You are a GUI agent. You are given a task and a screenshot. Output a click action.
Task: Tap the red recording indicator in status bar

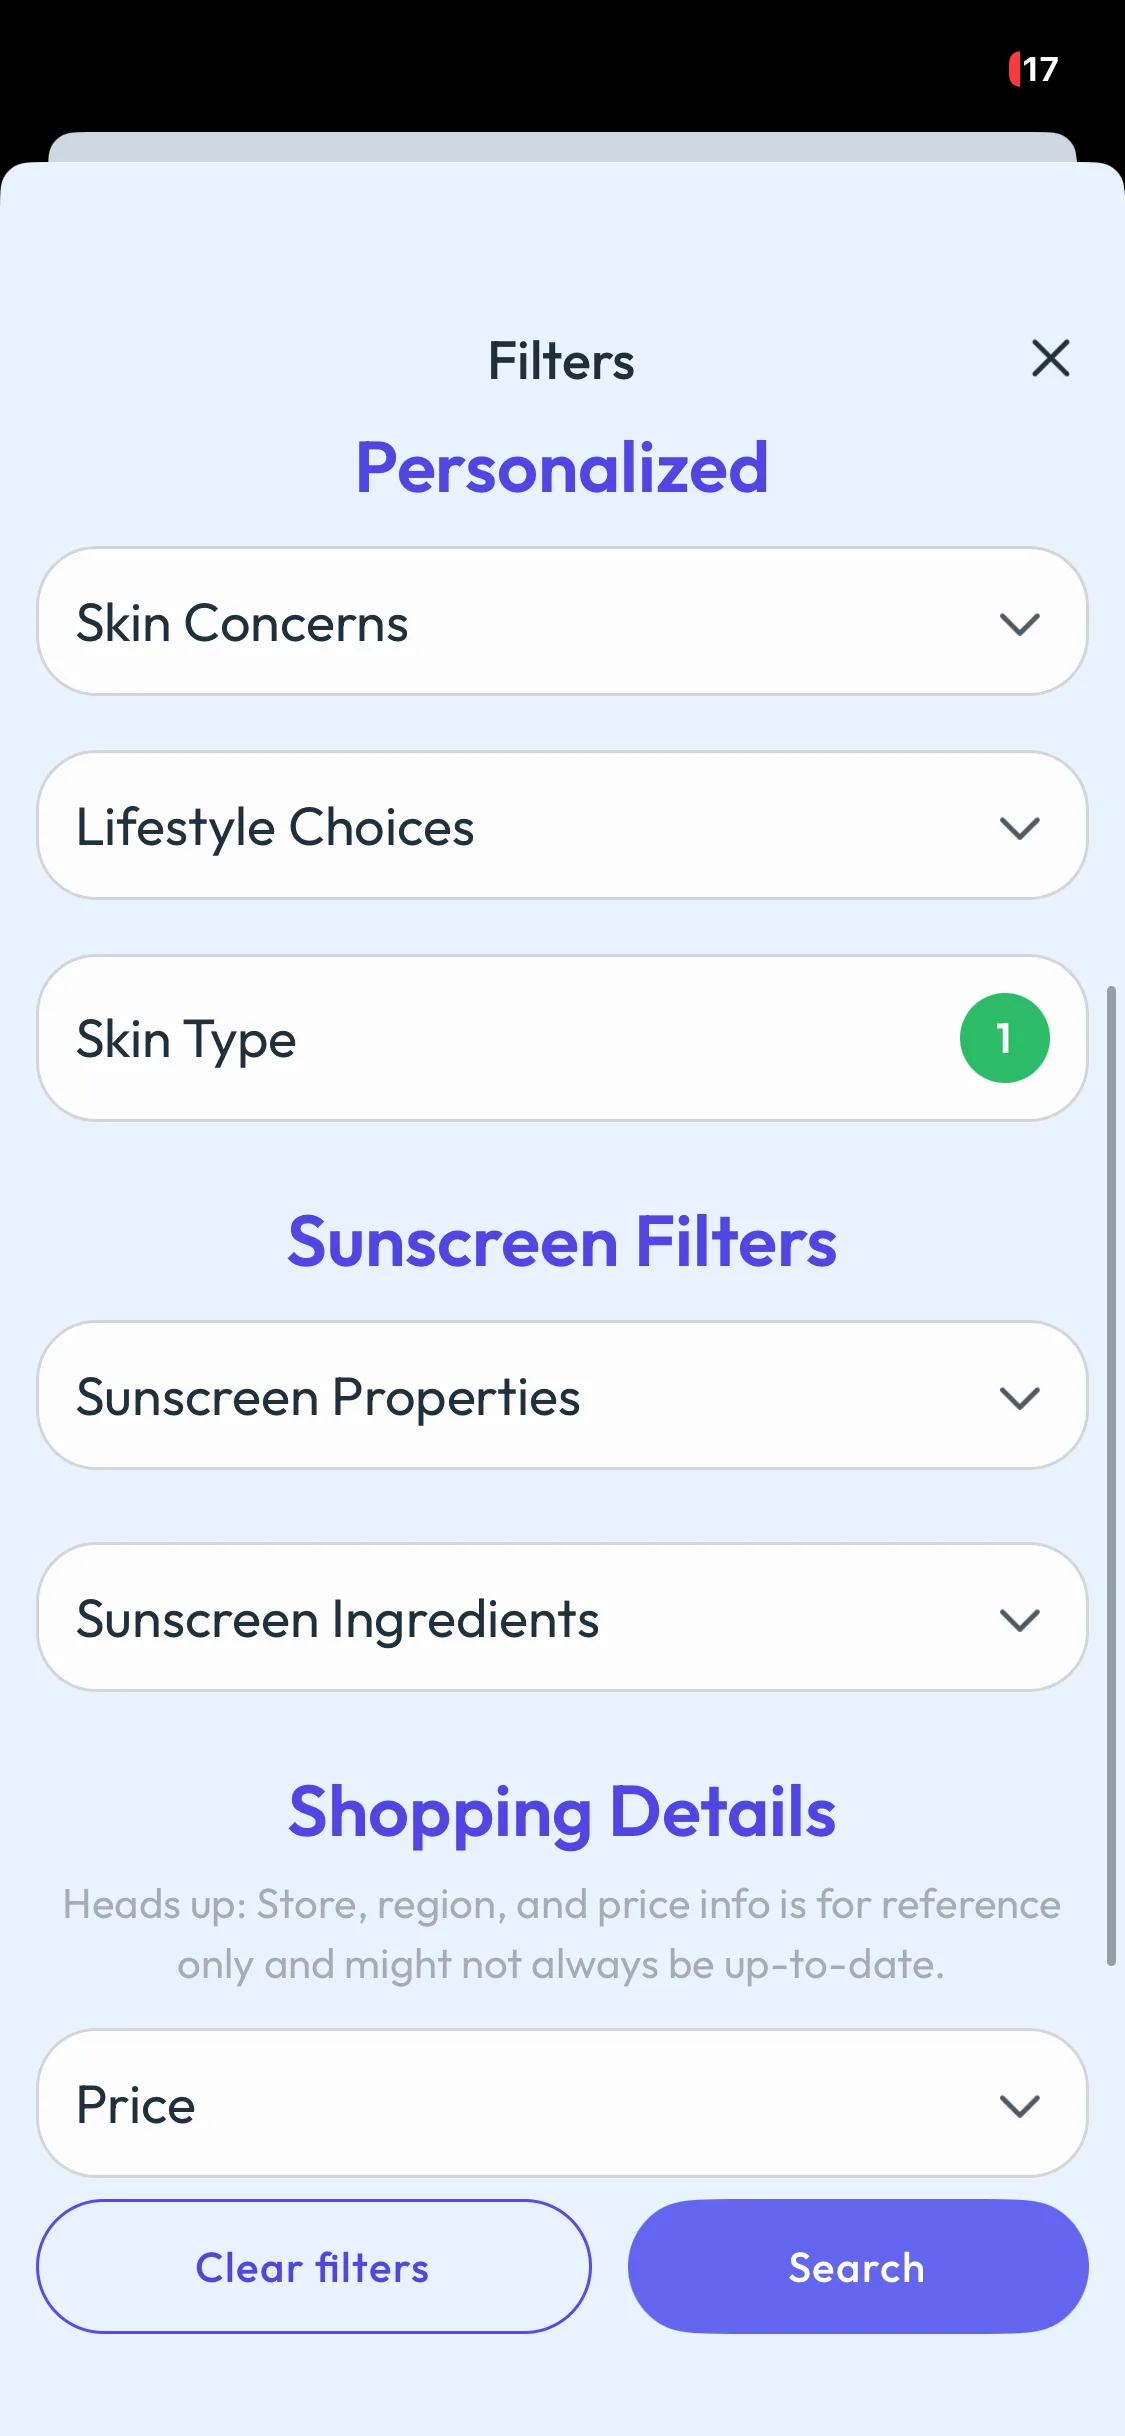[x=1014, y=69]
